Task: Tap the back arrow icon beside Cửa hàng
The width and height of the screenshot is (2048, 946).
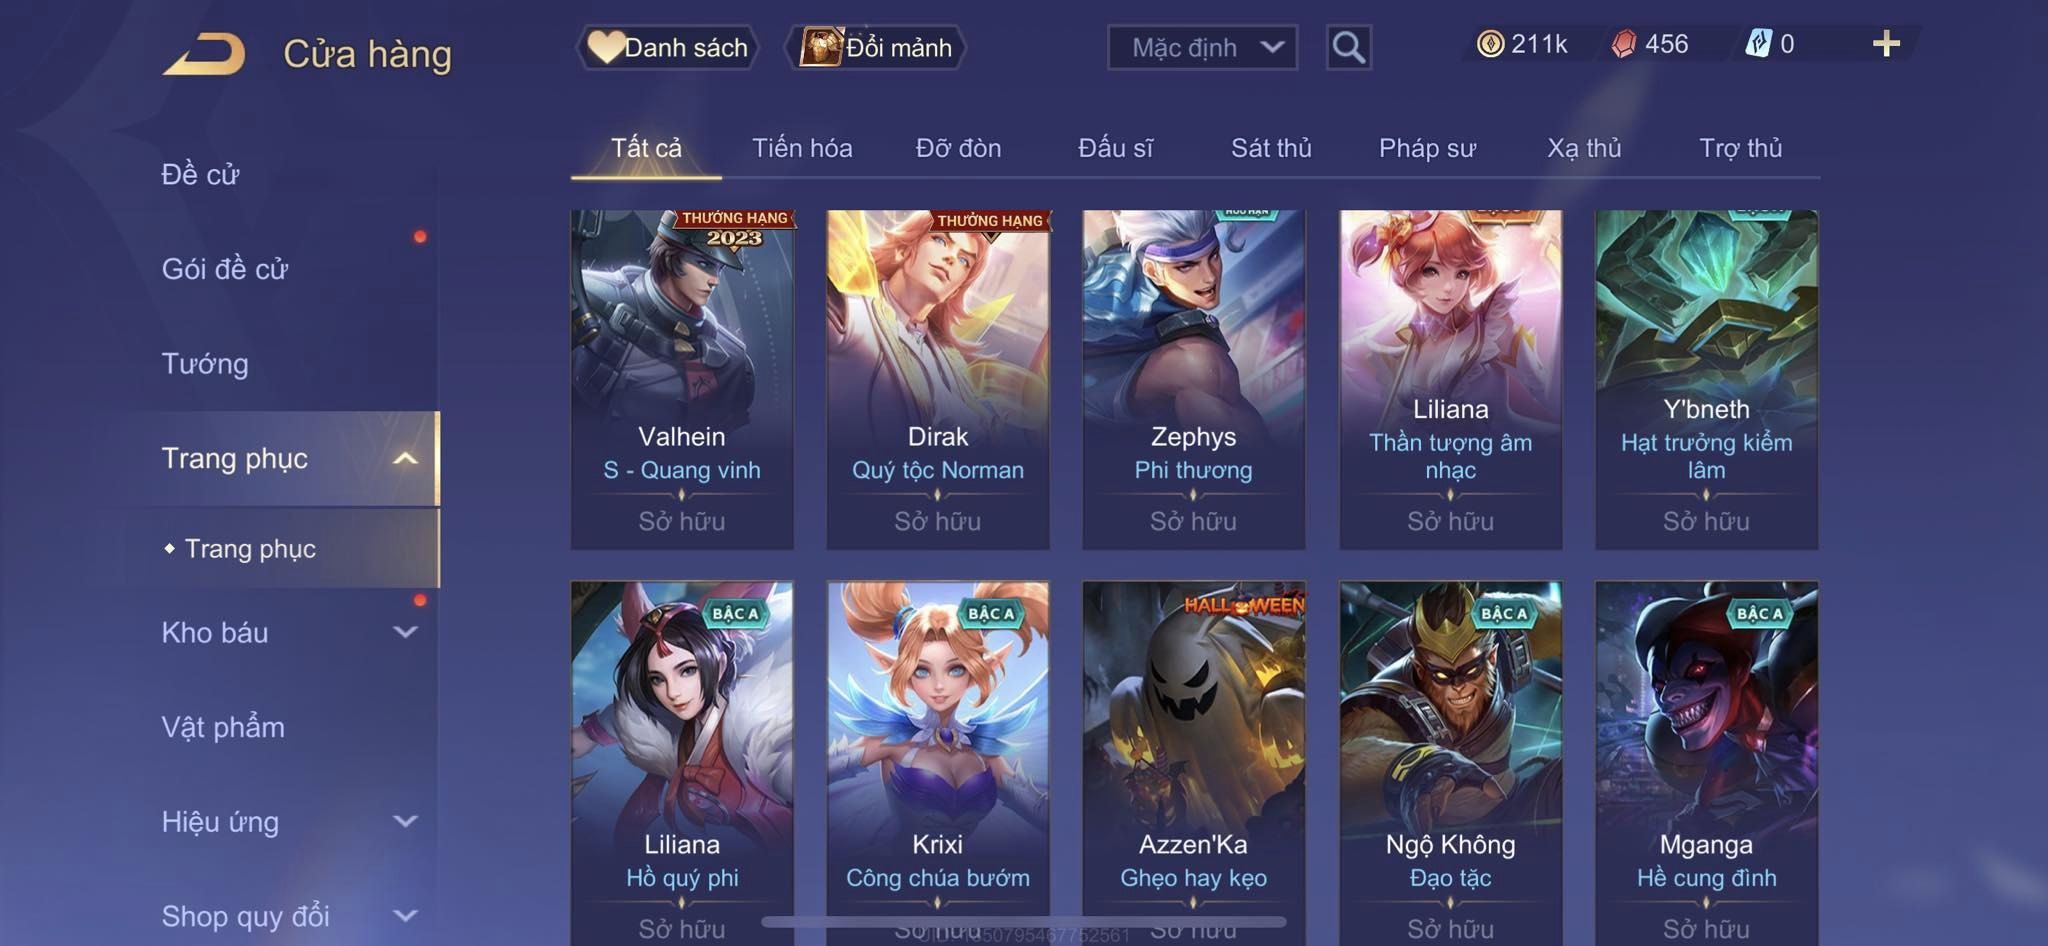Action: click(x=205, y=53)
